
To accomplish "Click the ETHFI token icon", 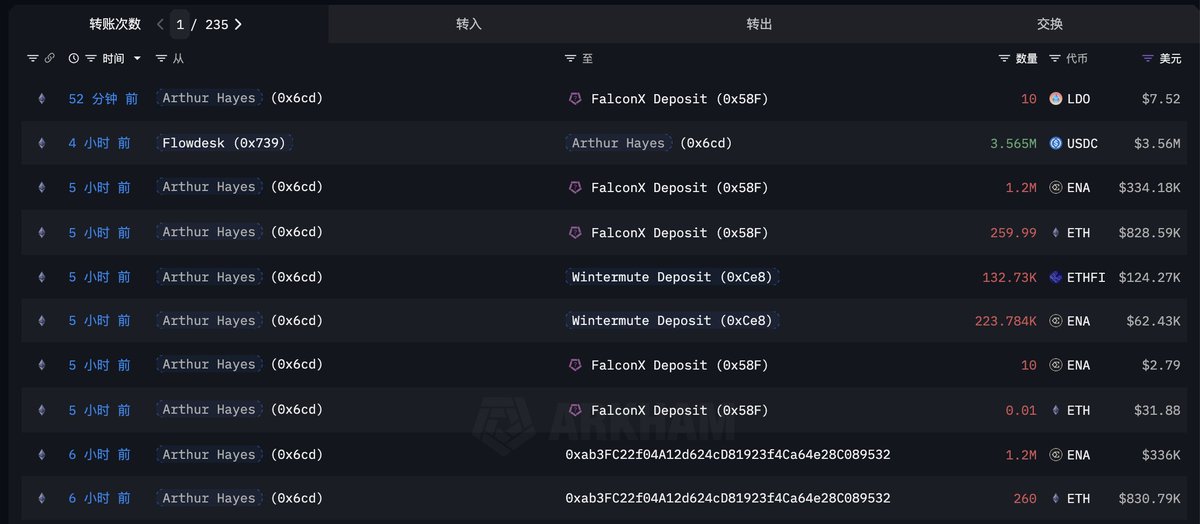I will coord(1056,277).
